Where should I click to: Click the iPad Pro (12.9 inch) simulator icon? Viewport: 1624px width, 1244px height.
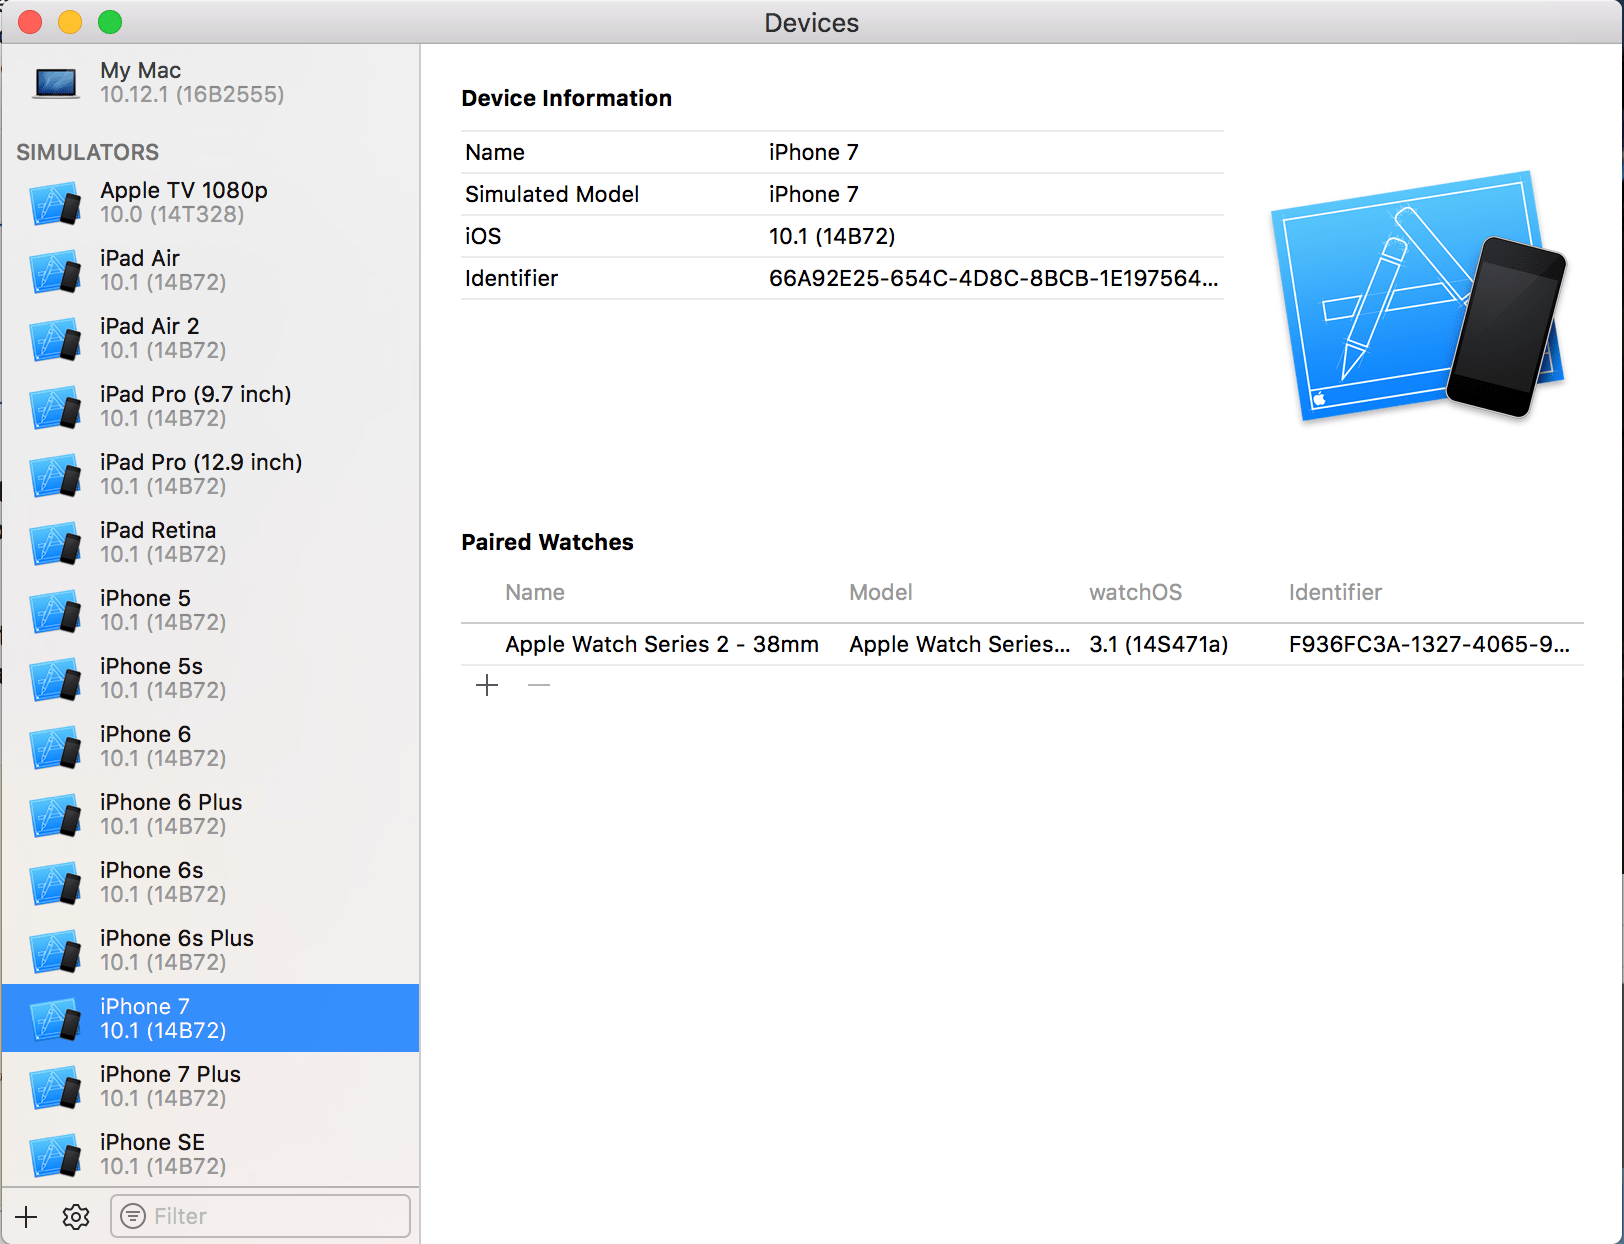56,475
